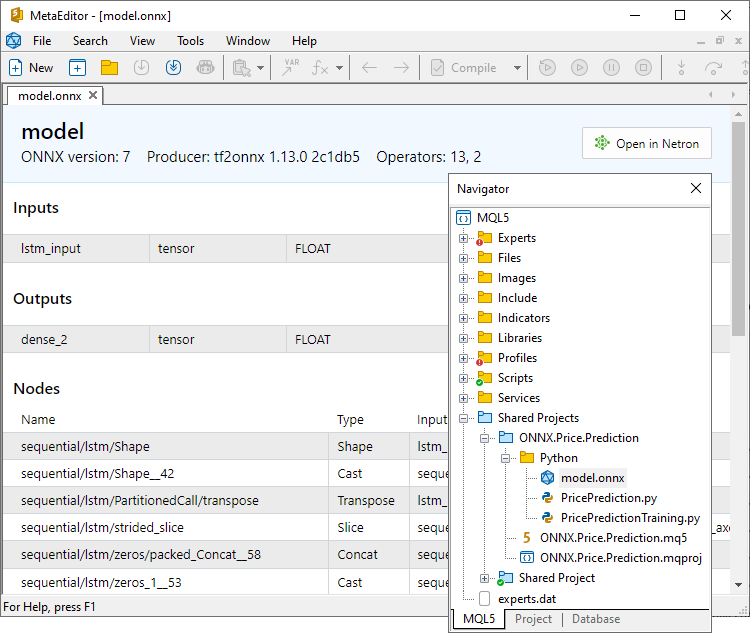Screen dimensions: 750x633
Task: Click the vertical scrollbar down arrow
Action: click(739, 585)
